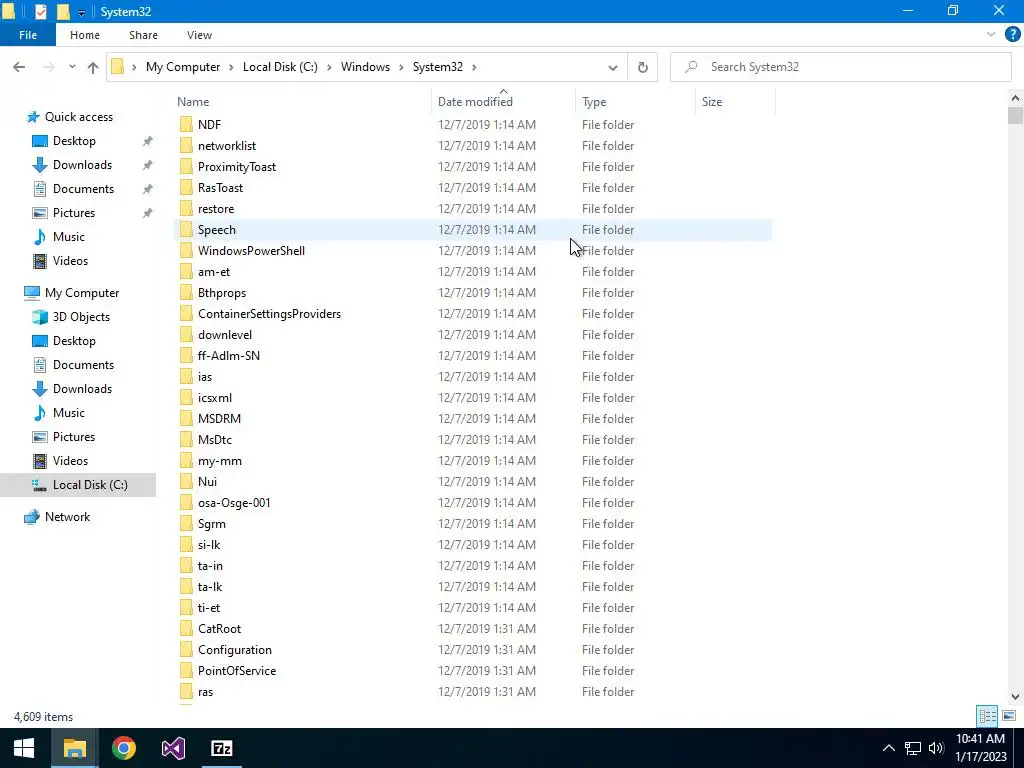Open File Explorer from the taskbar
Image resolution: width=1024 pixels, height=768 pixels.
click(74, 748)
